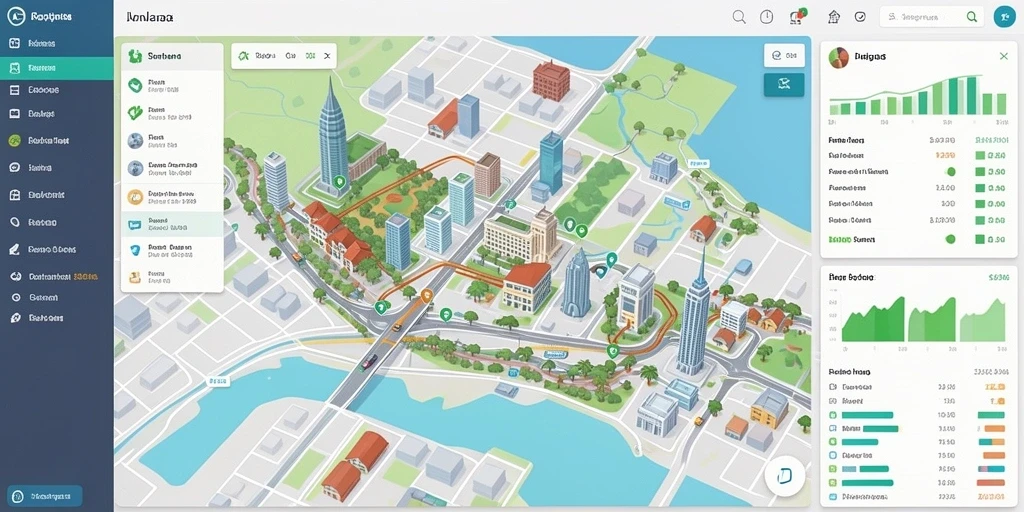The image size is (1024, 512).
Task: Open notifications icon with red and green badge
Action: (797, 16)
